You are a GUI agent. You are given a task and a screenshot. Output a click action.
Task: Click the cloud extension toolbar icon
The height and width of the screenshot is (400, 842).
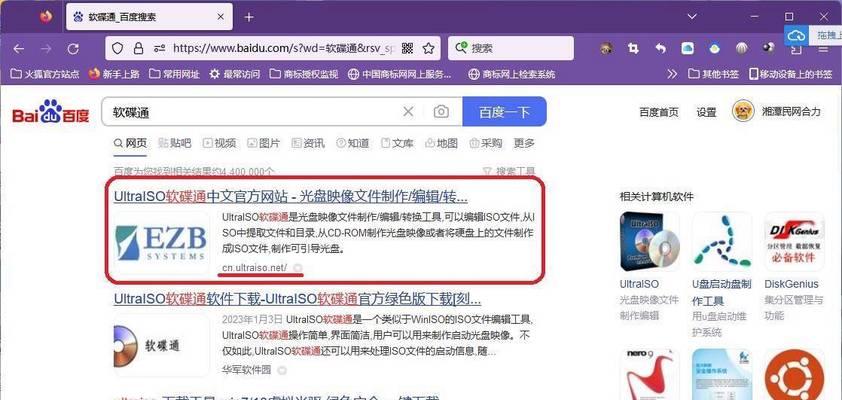click(687, 48)
